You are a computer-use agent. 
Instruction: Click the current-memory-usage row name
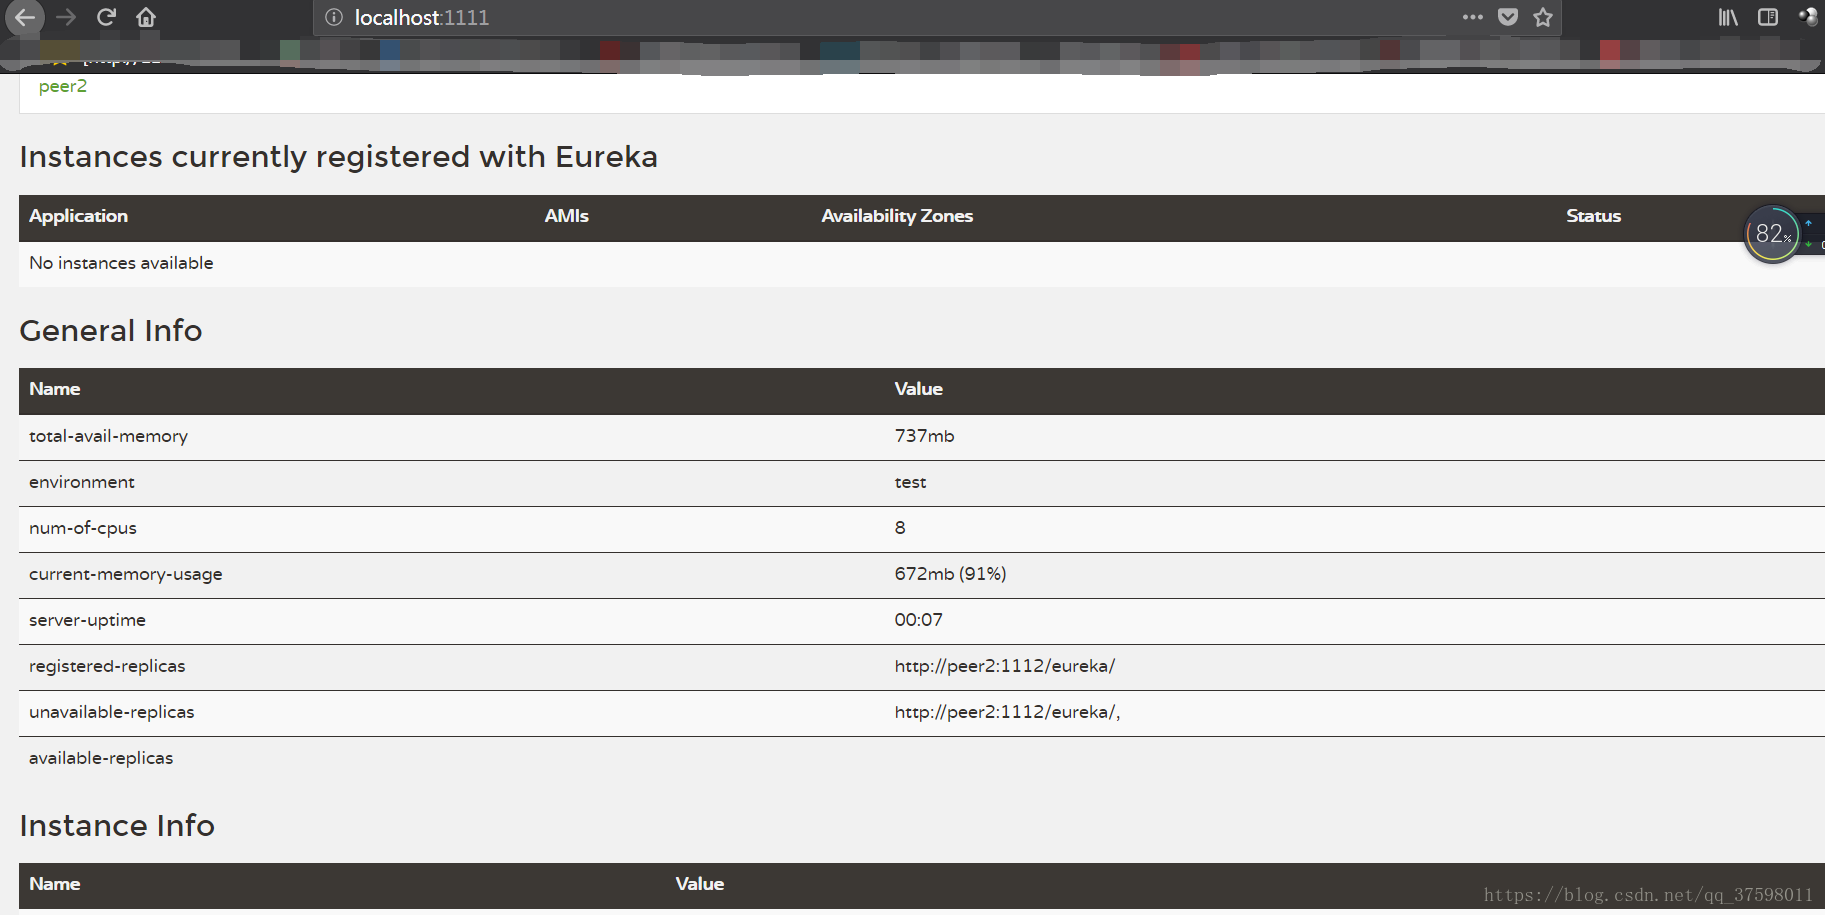[126, 574]
